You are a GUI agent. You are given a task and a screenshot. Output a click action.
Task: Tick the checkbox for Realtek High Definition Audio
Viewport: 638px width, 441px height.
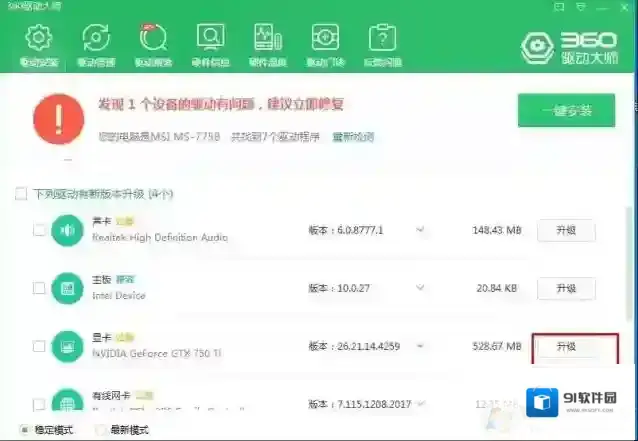click(39, 231)
